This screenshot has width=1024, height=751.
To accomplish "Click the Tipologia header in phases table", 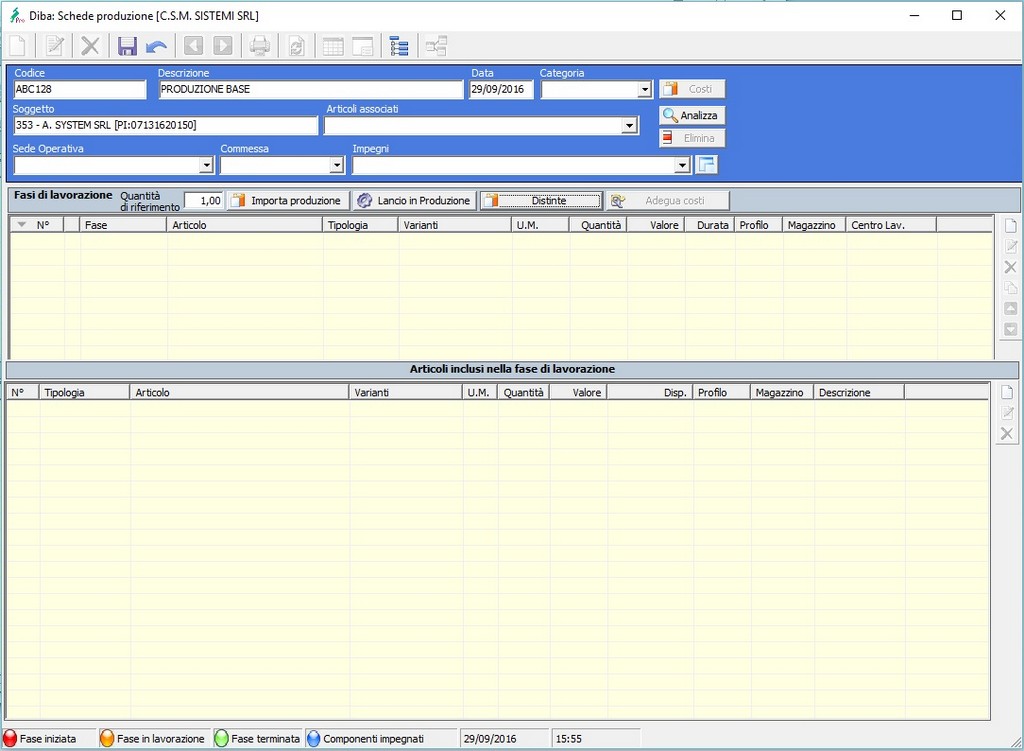I will point(360,225).
